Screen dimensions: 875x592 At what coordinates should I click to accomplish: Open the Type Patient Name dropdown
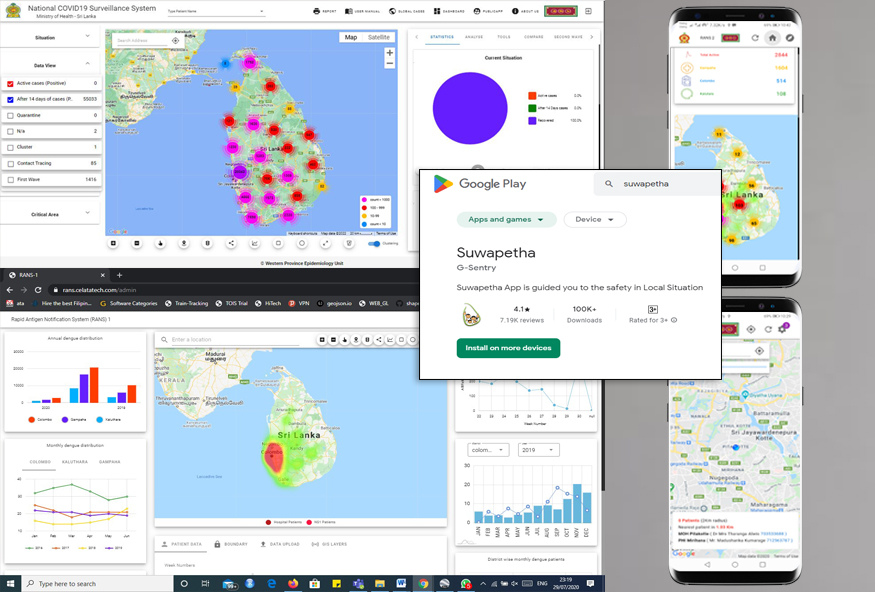coord(215,11)
